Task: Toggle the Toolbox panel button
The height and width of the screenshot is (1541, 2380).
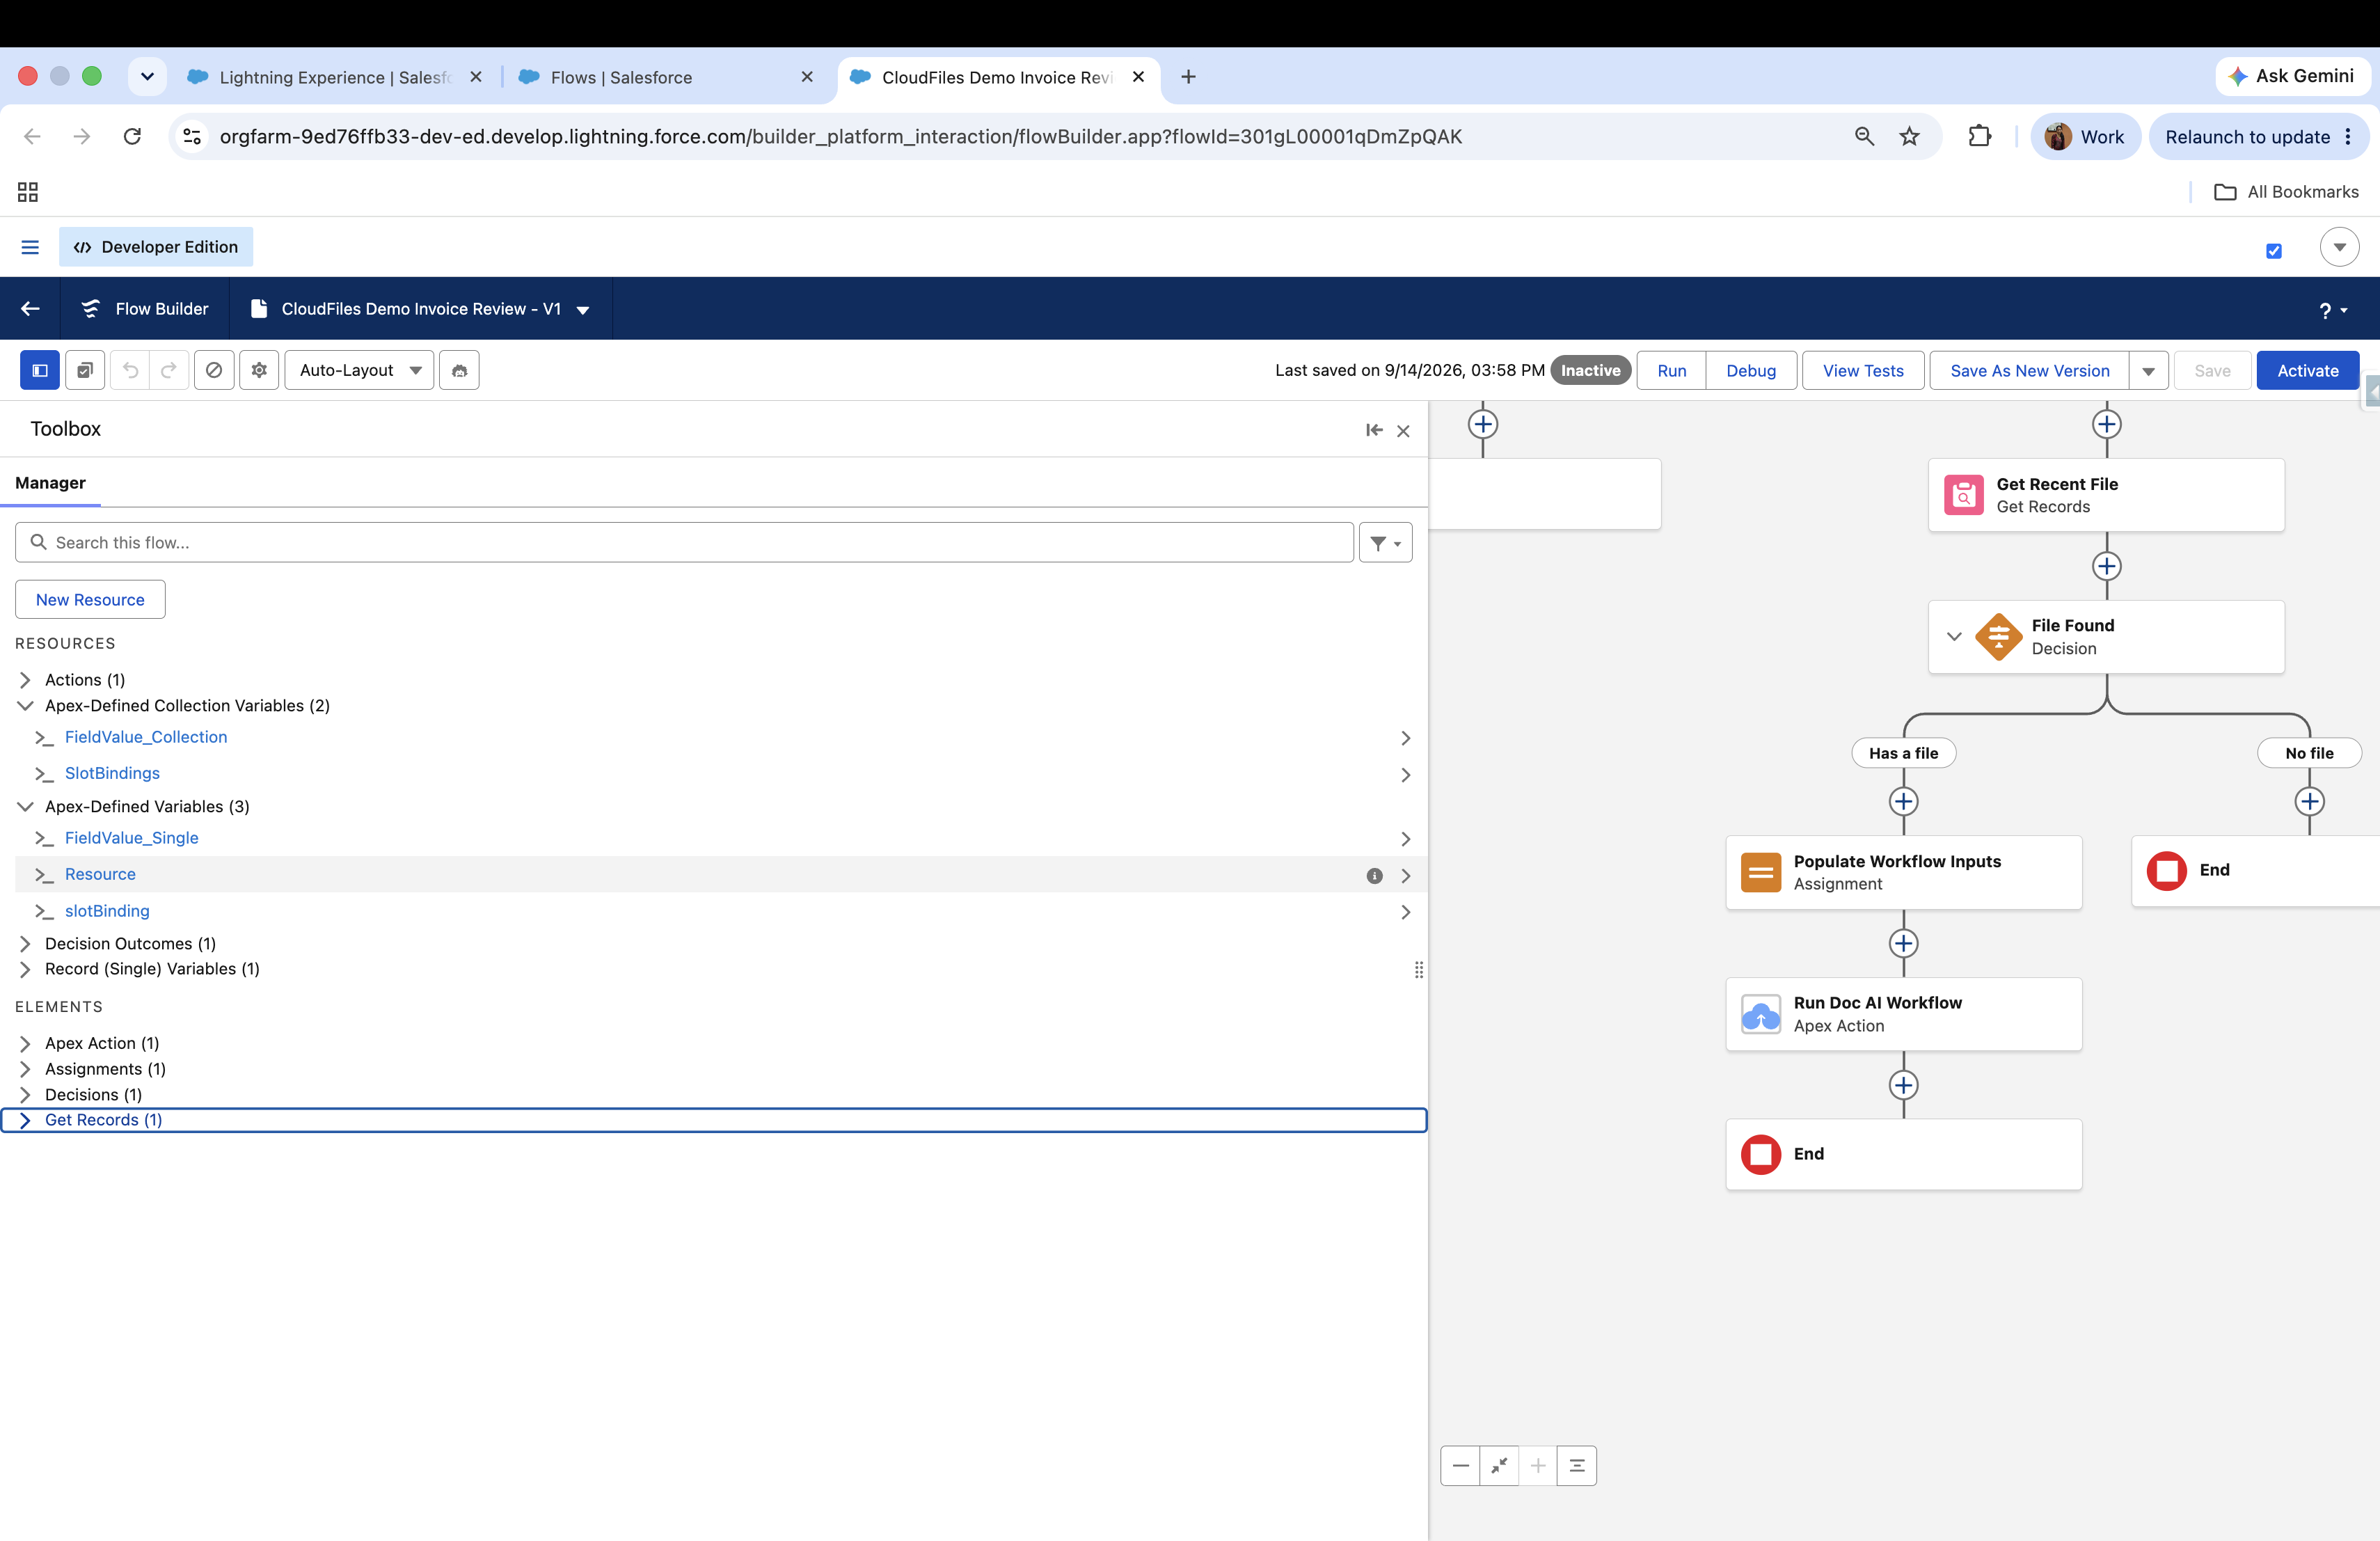Action: point(40,370)
